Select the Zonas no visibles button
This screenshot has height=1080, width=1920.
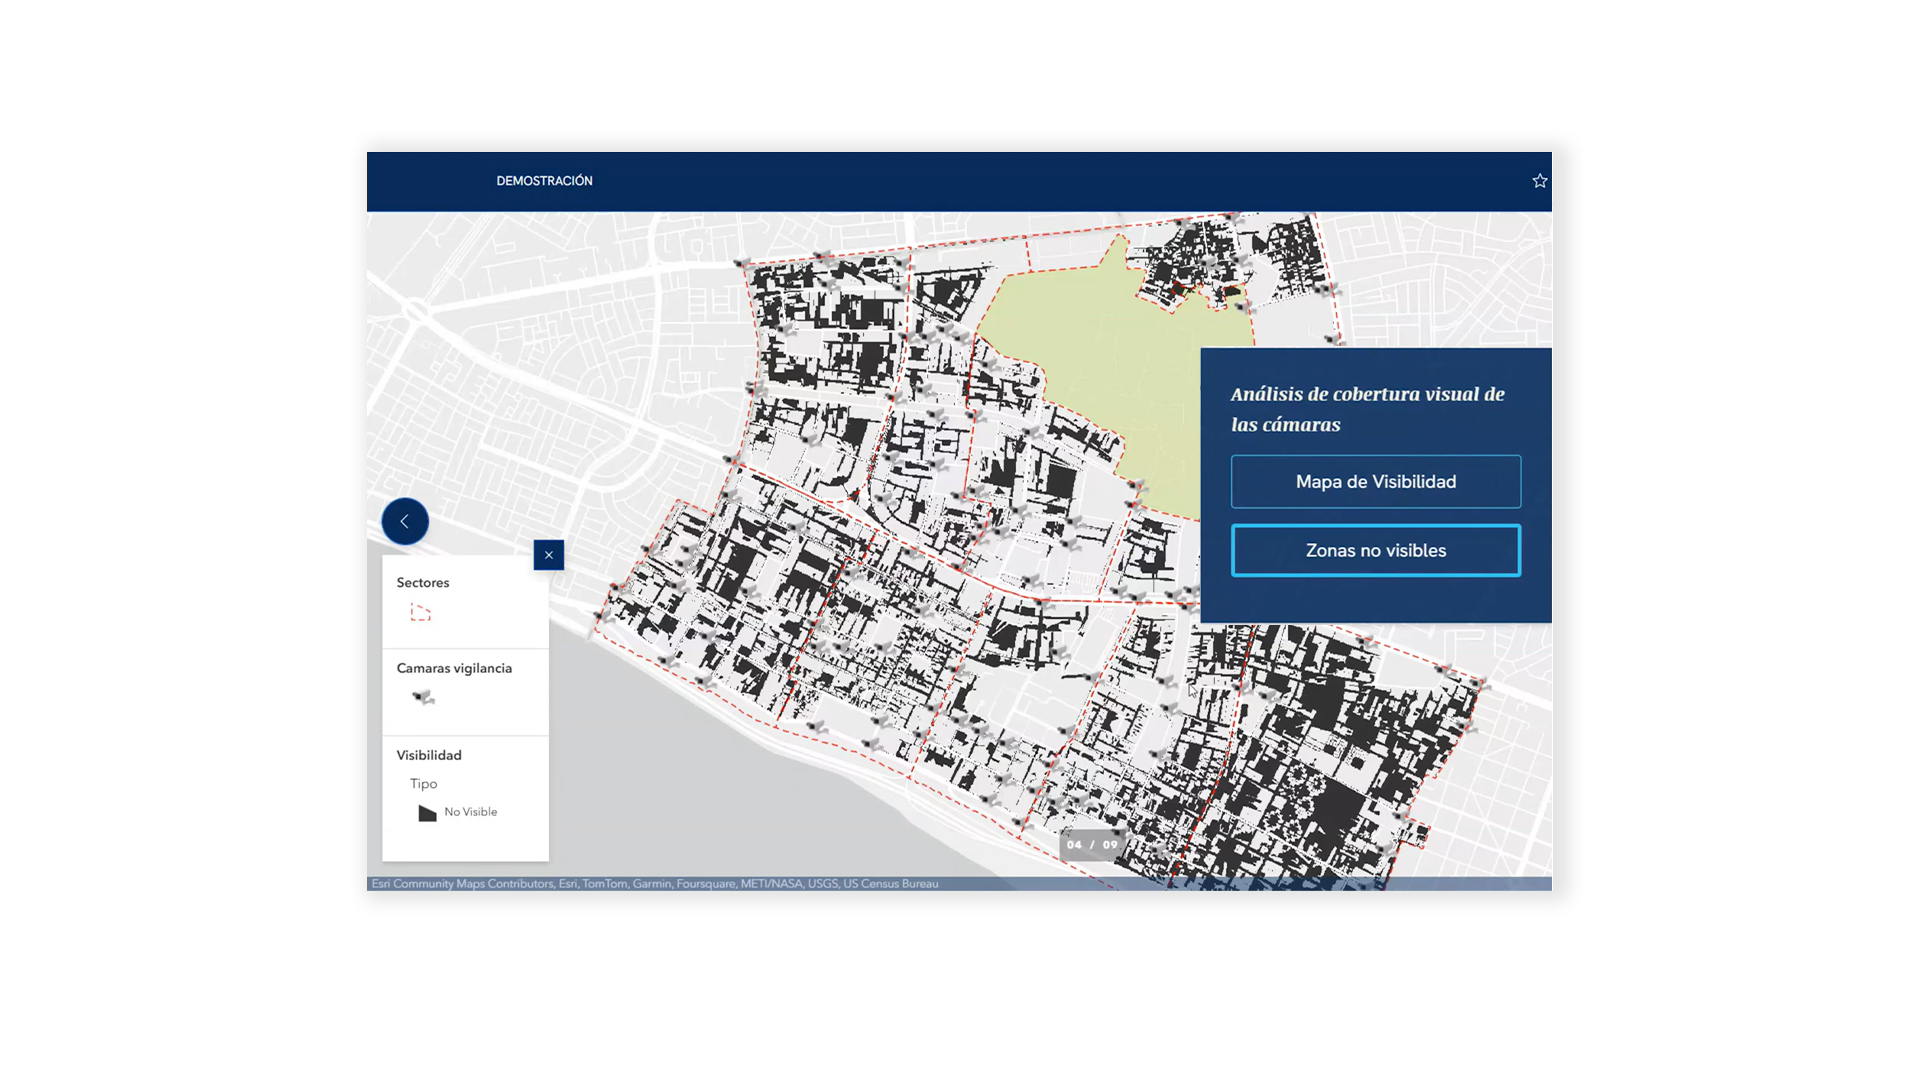(x=1376, y=551)
